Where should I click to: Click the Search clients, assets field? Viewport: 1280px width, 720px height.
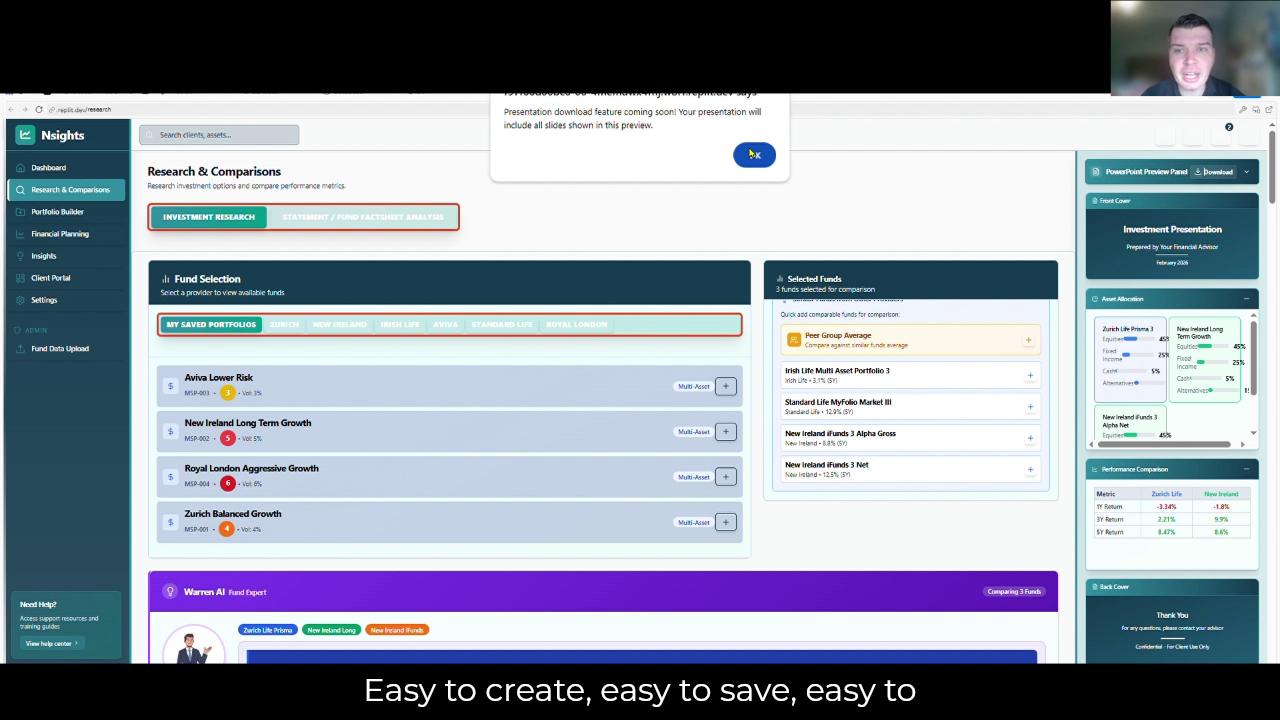(219, 135)
